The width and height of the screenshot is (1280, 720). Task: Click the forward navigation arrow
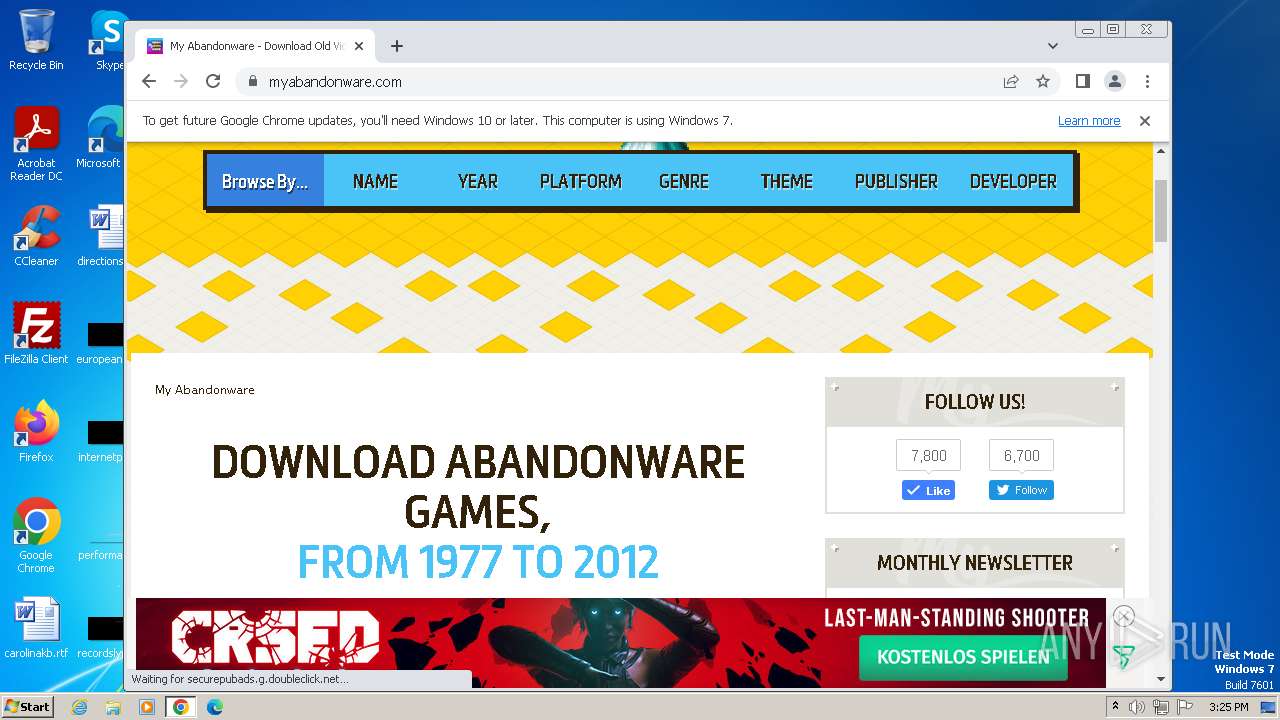[181, 82]
